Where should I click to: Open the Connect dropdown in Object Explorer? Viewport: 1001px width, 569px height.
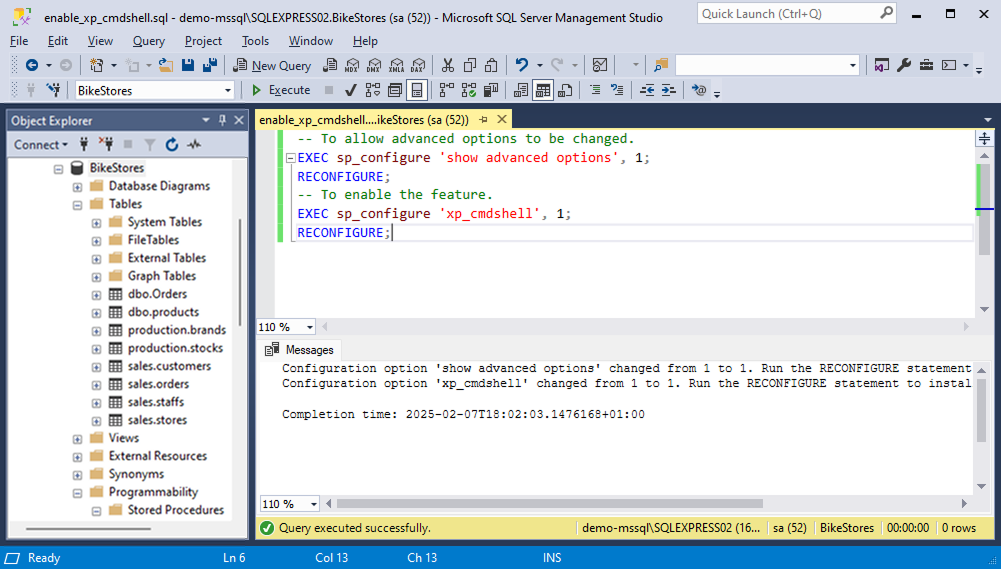click(x=40, y=145)
